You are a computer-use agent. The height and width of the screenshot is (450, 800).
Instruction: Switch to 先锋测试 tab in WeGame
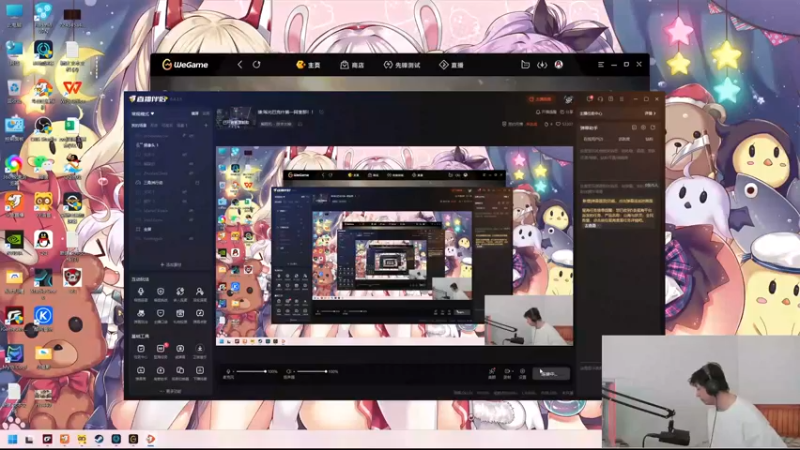pyautogui.click(x=402, y=65)
